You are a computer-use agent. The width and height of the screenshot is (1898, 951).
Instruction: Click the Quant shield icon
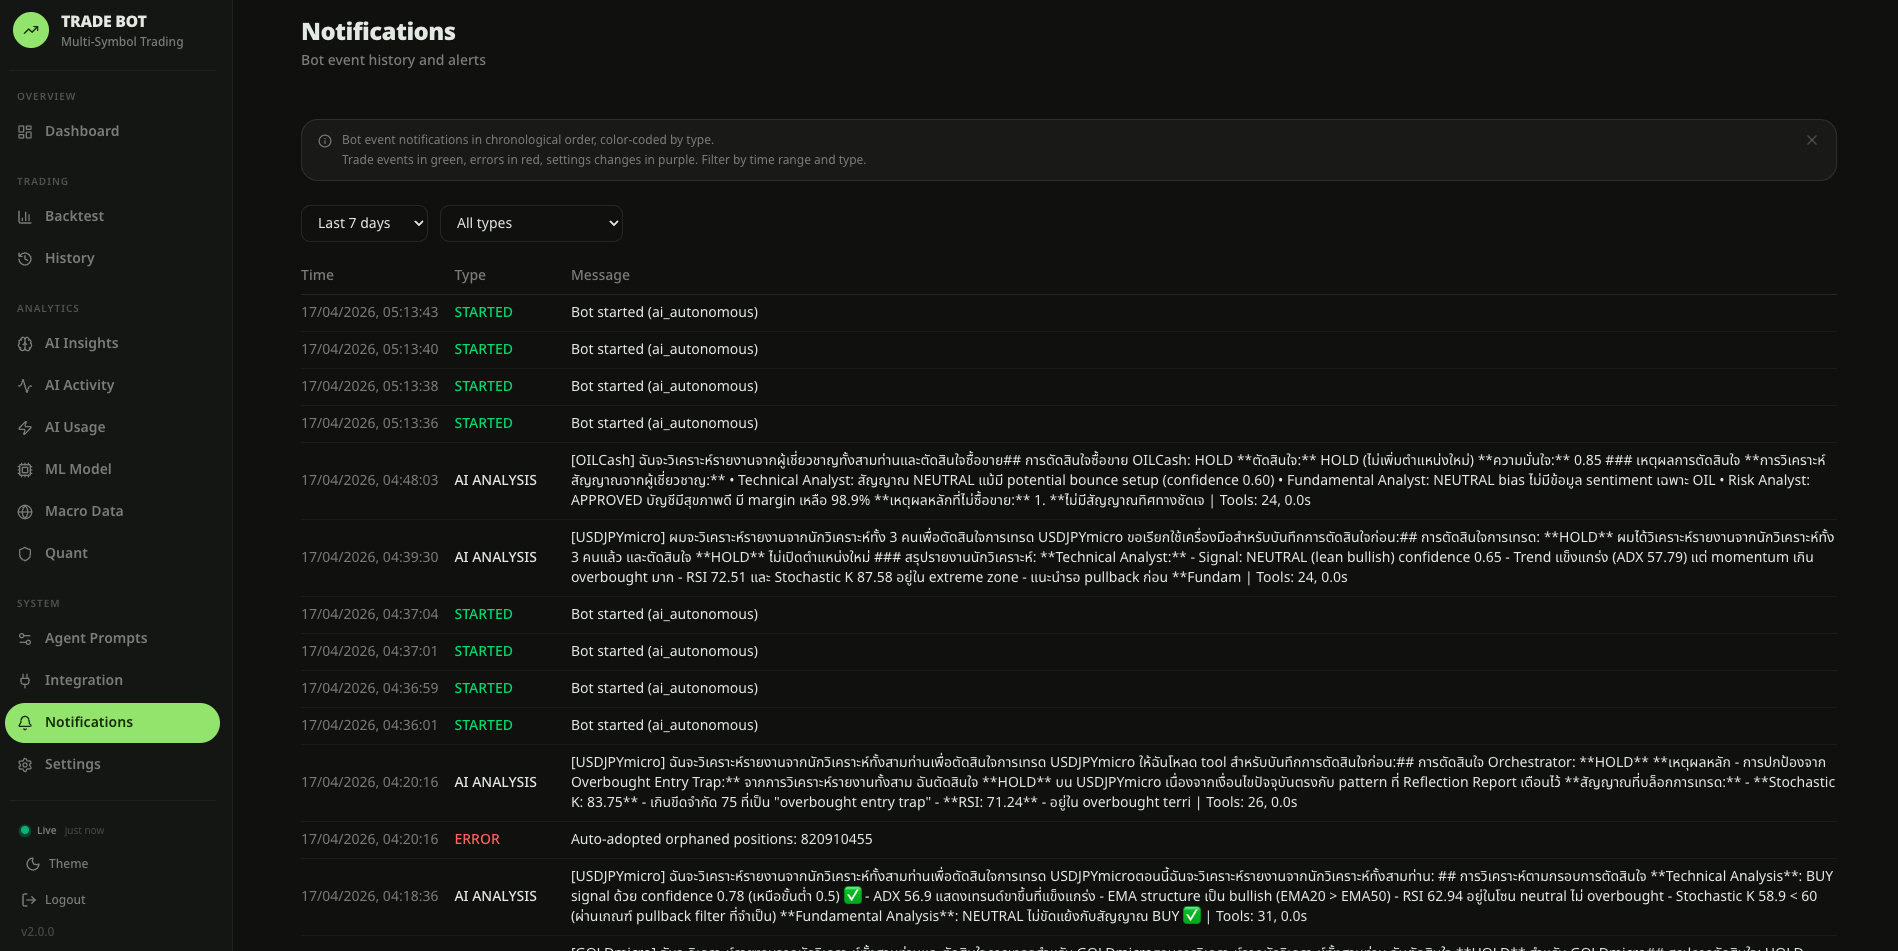(25, 554)
